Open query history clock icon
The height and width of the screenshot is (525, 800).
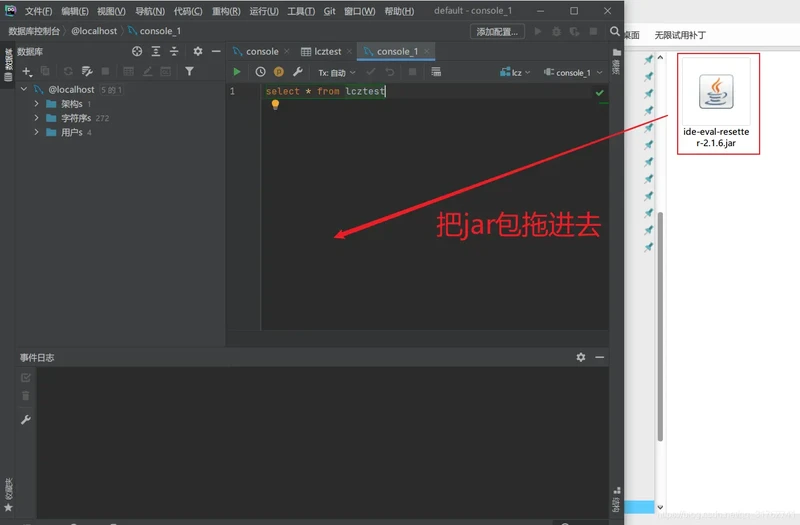tap(261, 72)
